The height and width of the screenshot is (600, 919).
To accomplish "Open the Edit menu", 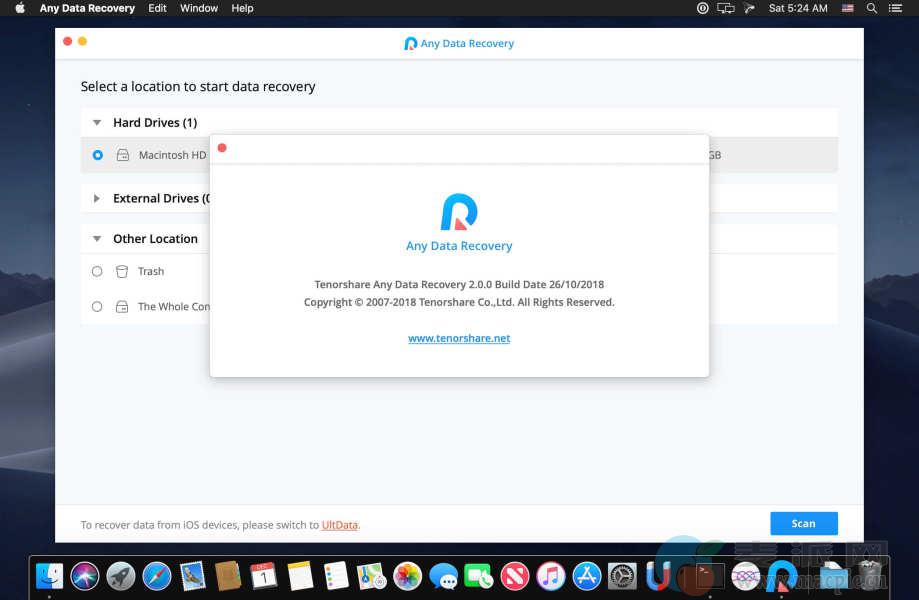I will pyautogui.click(x=157, y=8).
